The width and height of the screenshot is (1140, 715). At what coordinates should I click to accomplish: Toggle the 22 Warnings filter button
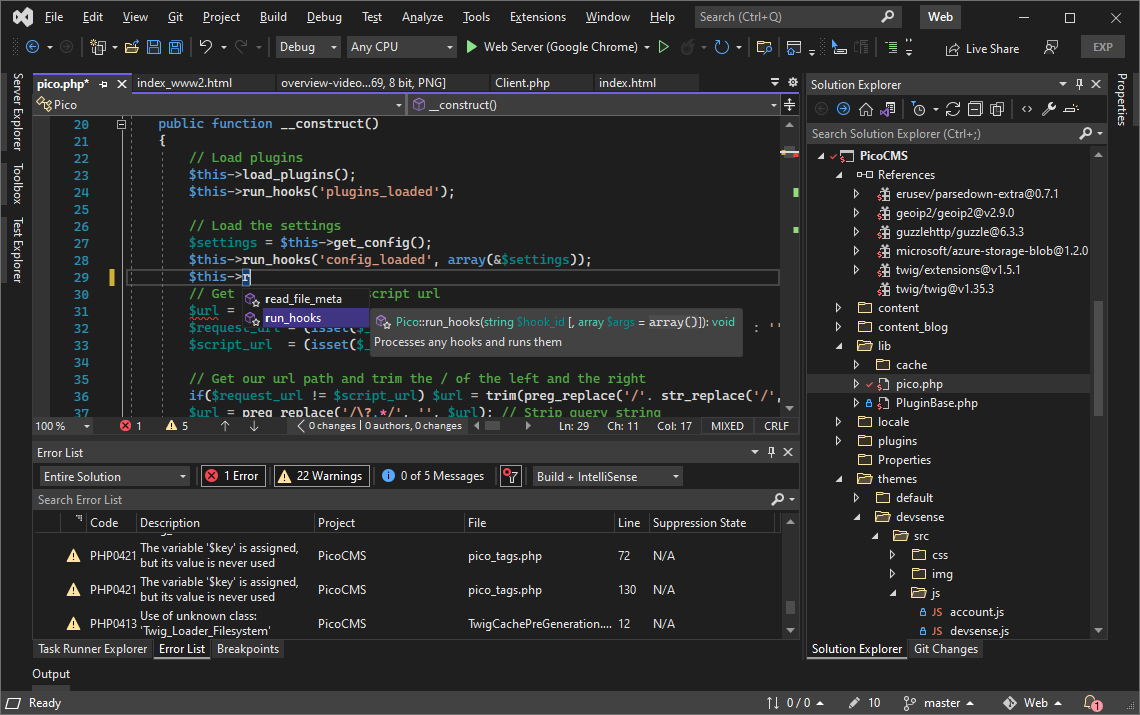pyautogui.click(x=321, y=475)
